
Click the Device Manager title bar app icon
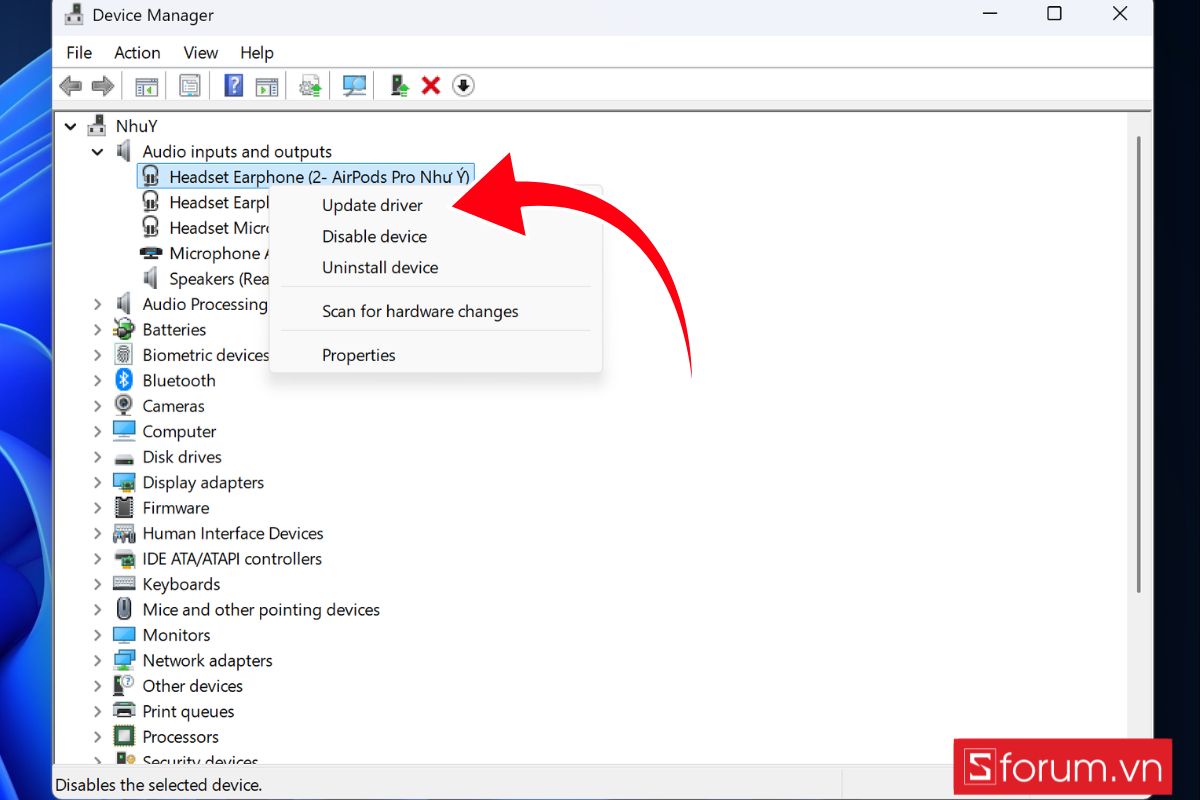[x=73, y=15]
